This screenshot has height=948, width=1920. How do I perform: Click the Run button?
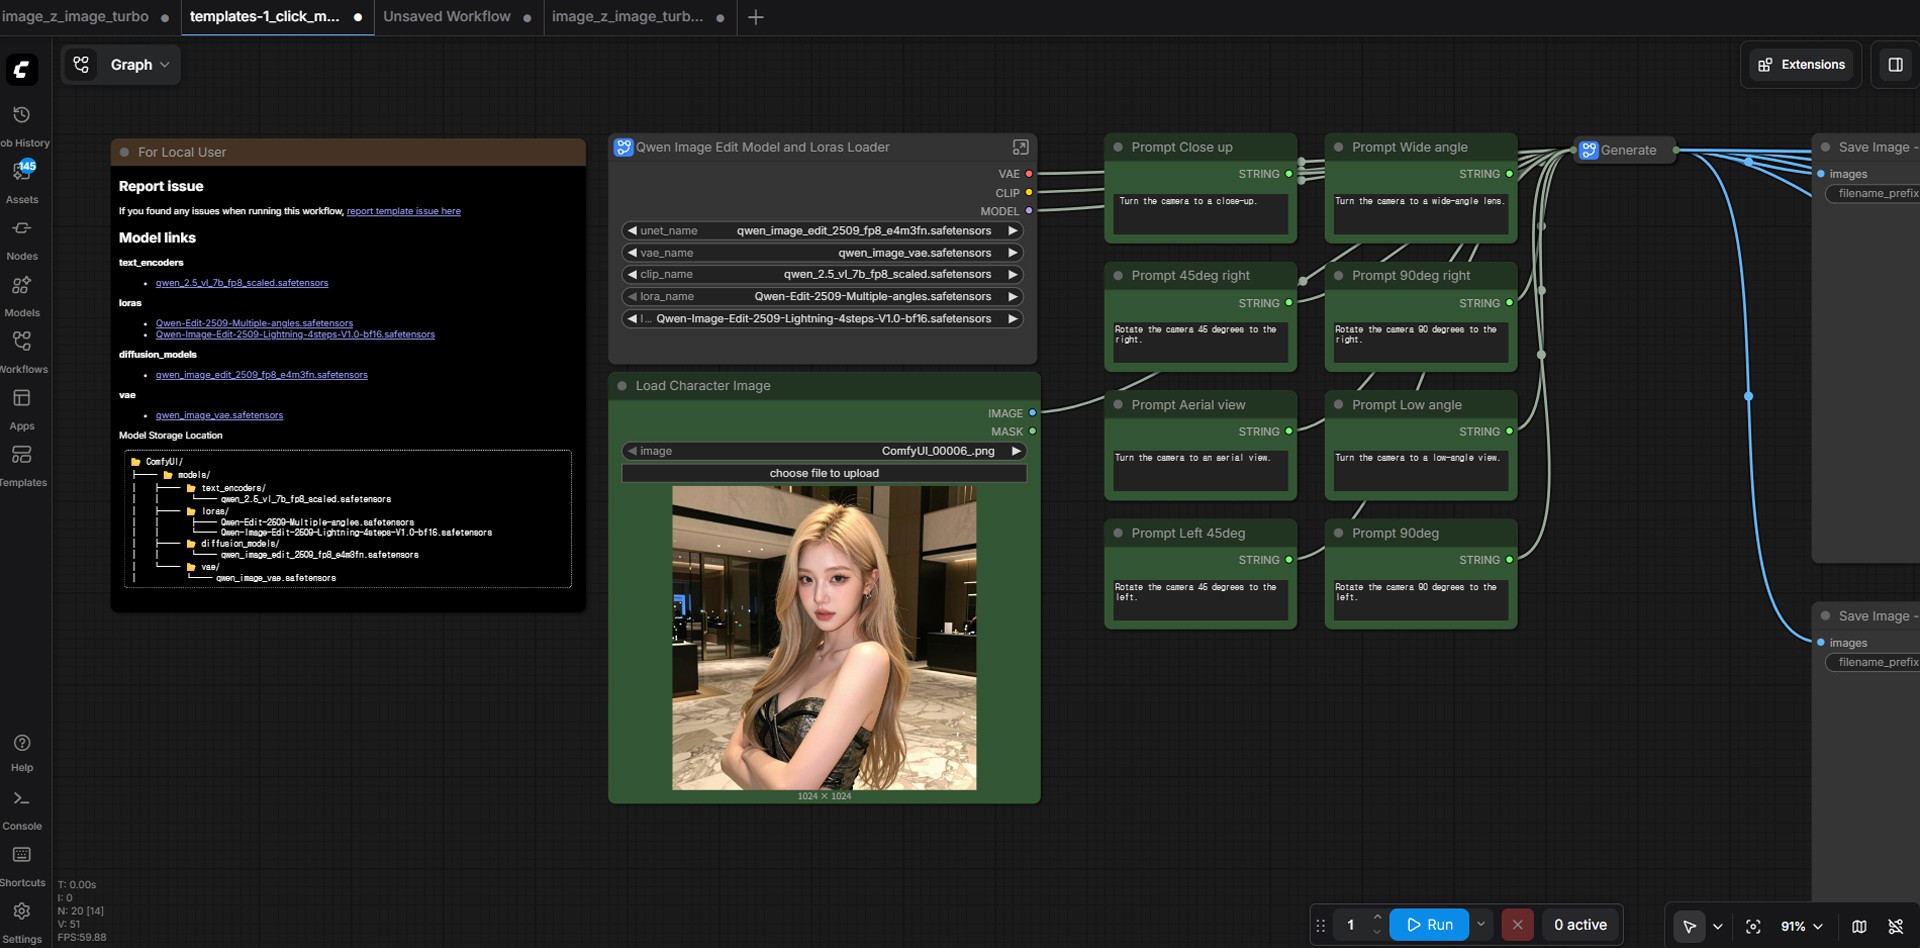pos(1428,925)
